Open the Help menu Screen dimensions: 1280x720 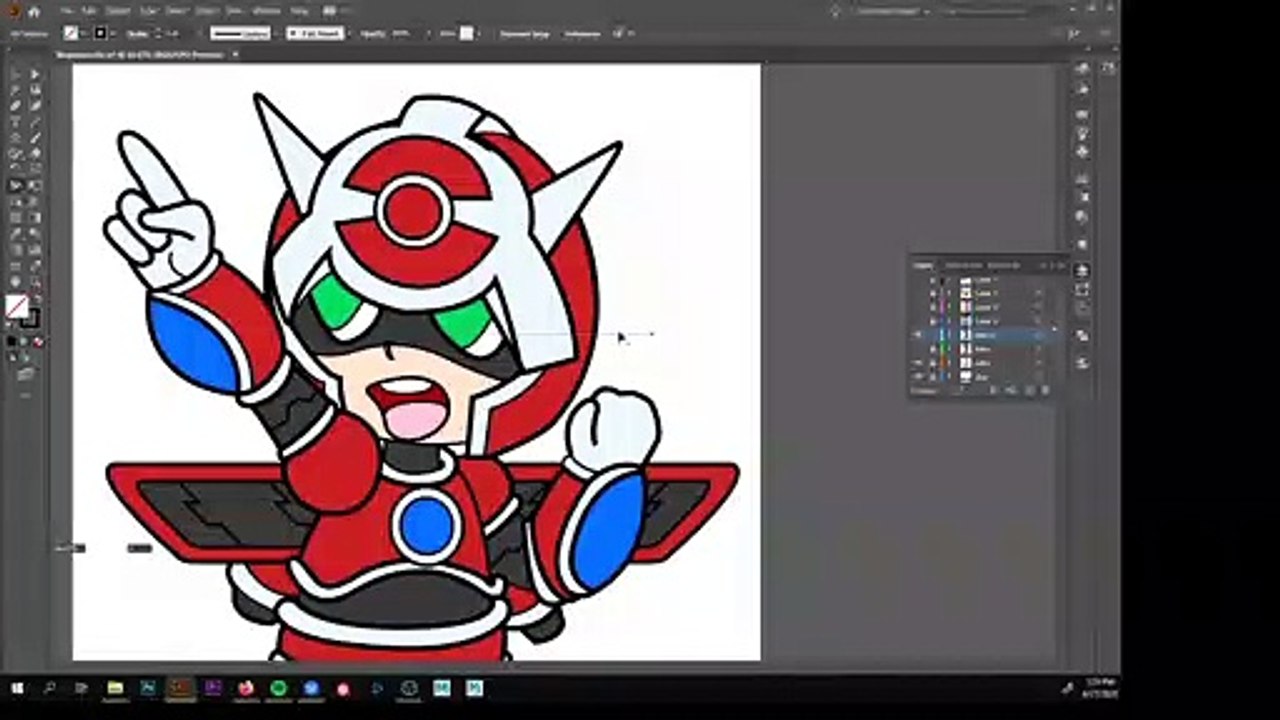(x=299, y=11)
